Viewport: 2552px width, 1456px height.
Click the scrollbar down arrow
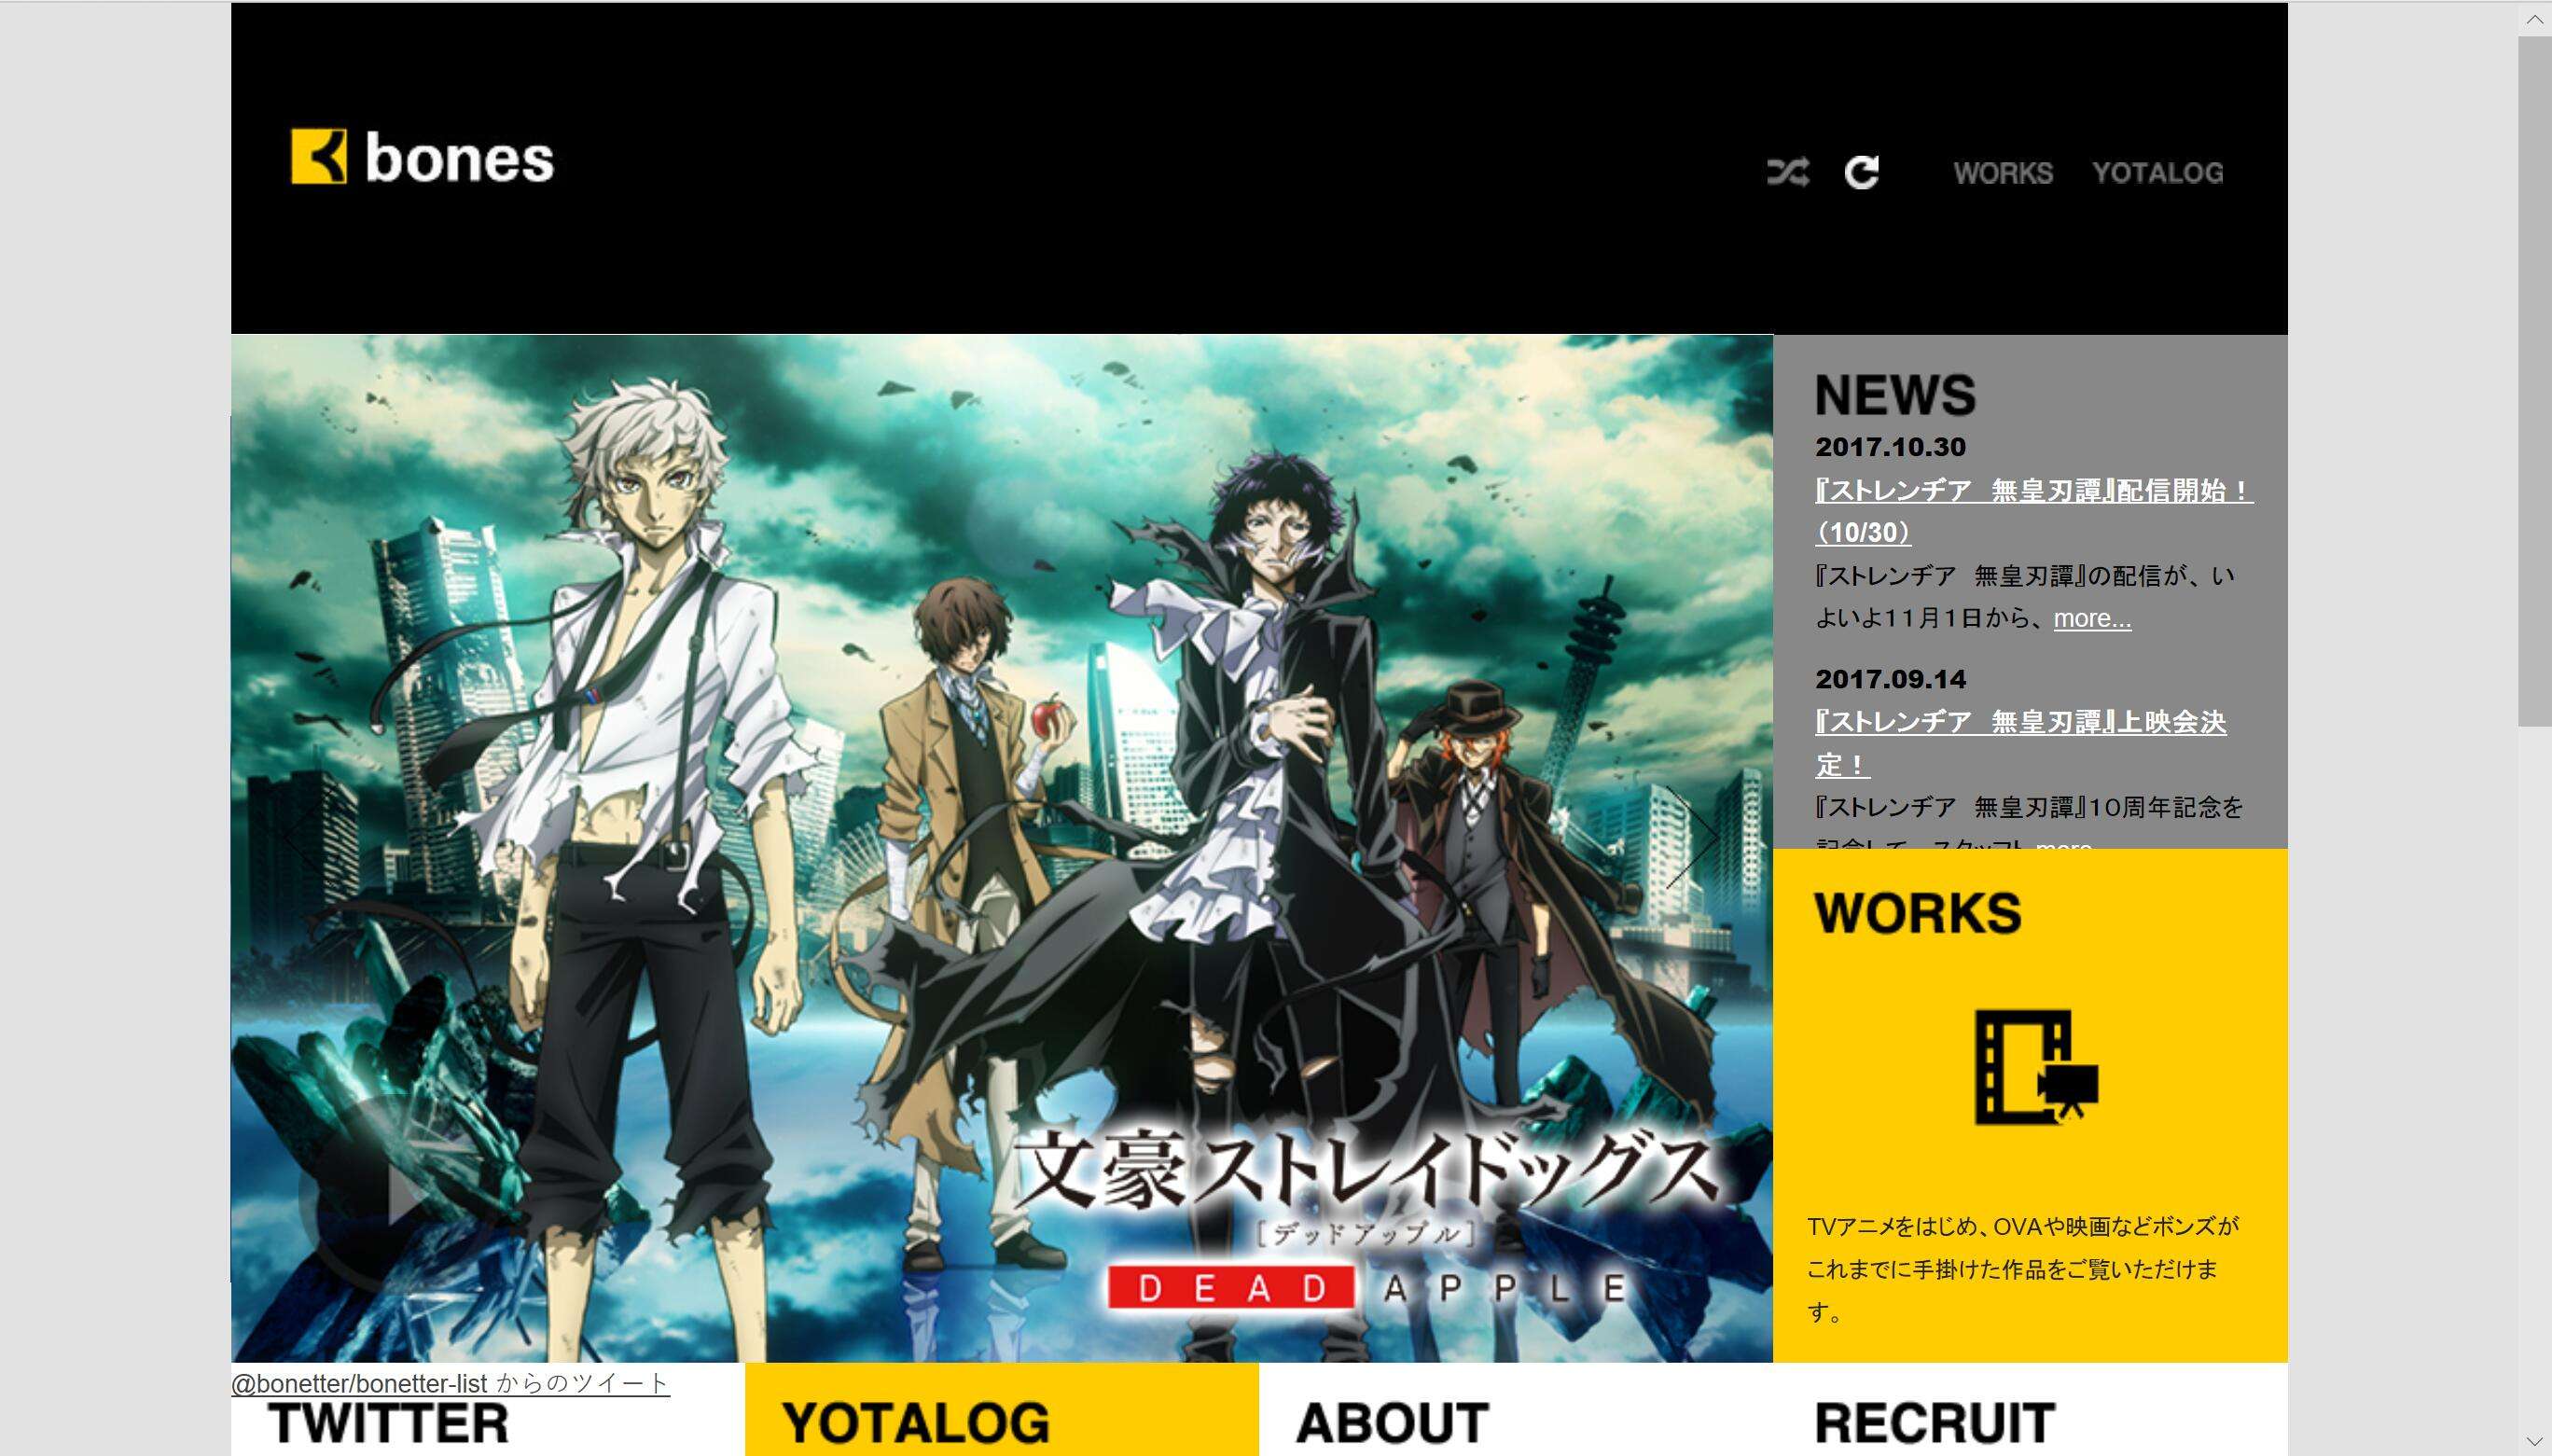point(2534,1440)
